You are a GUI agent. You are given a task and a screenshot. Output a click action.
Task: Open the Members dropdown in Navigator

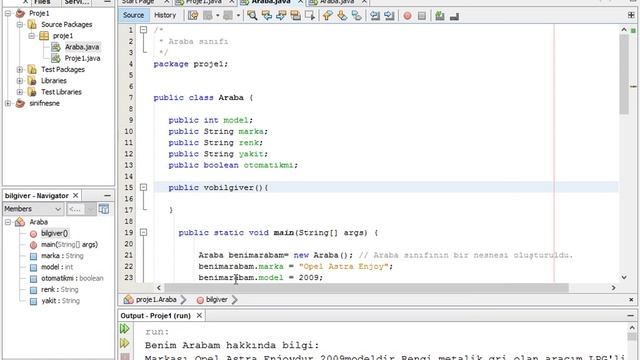coord(33,209)
